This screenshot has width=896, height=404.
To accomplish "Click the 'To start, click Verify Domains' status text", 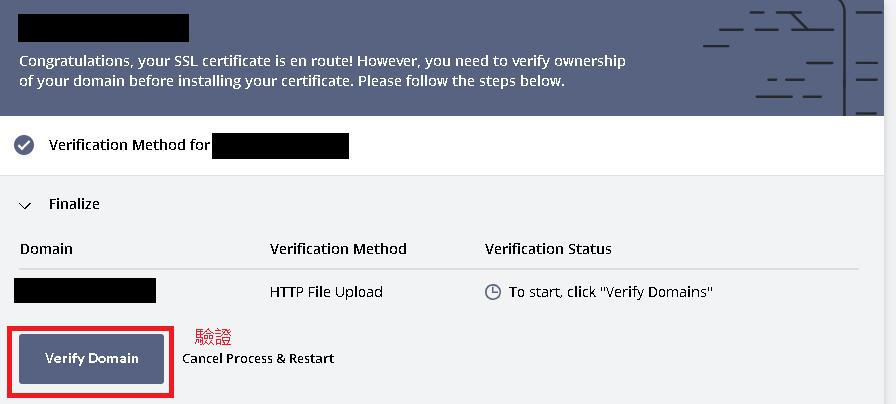I will (x=610, y=292).
